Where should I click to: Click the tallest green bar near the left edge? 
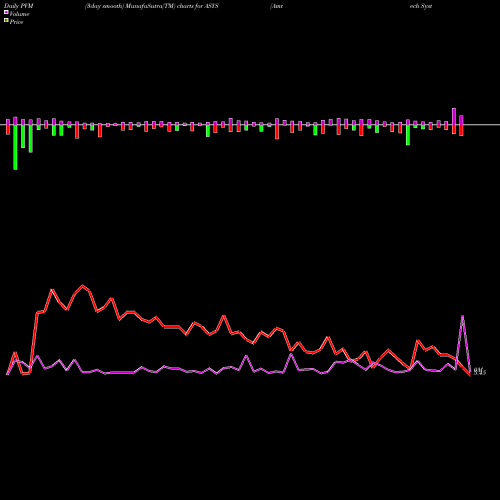15,147
